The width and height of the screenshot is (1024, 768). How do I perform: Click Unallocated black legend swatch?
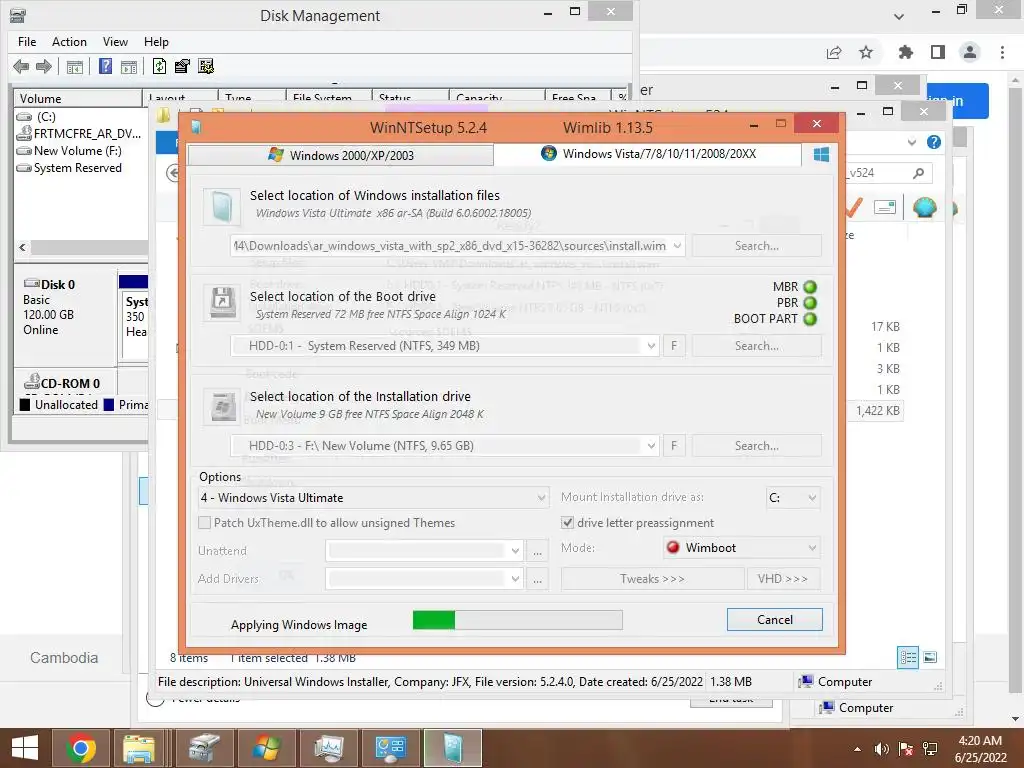click(x=25, y=405)
